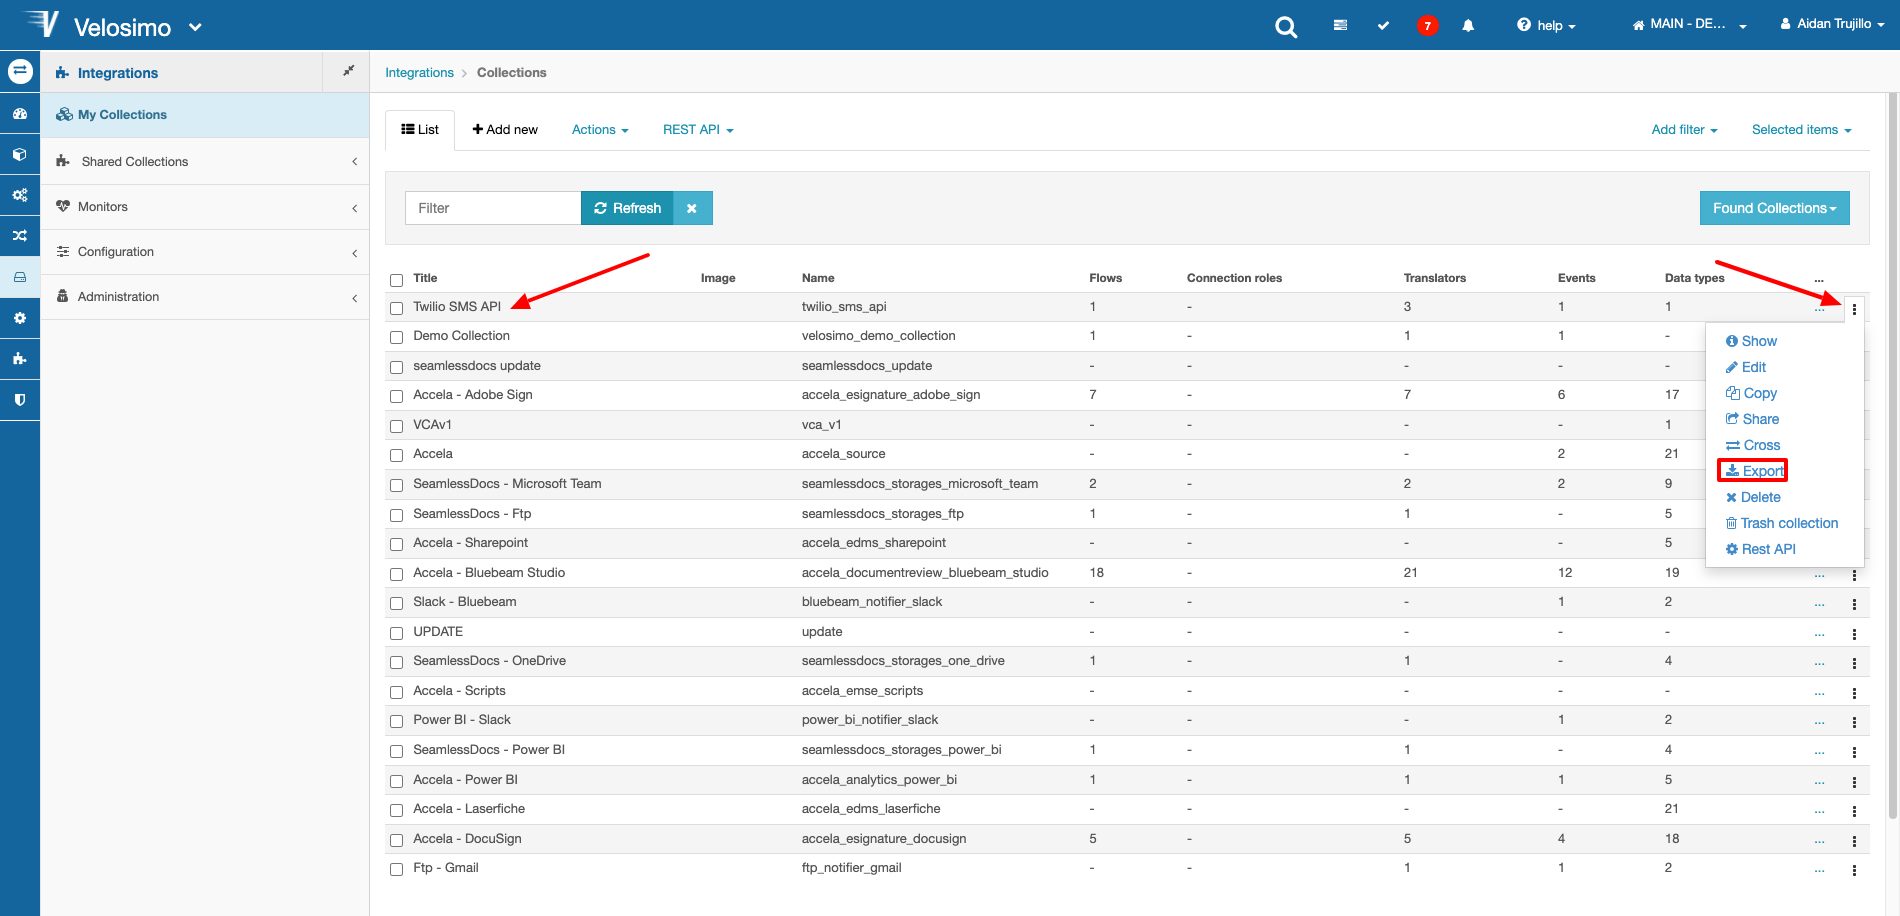Check the seamlessdocs update row checkbox
The image size is (1900, 916).
pos(397,367)
